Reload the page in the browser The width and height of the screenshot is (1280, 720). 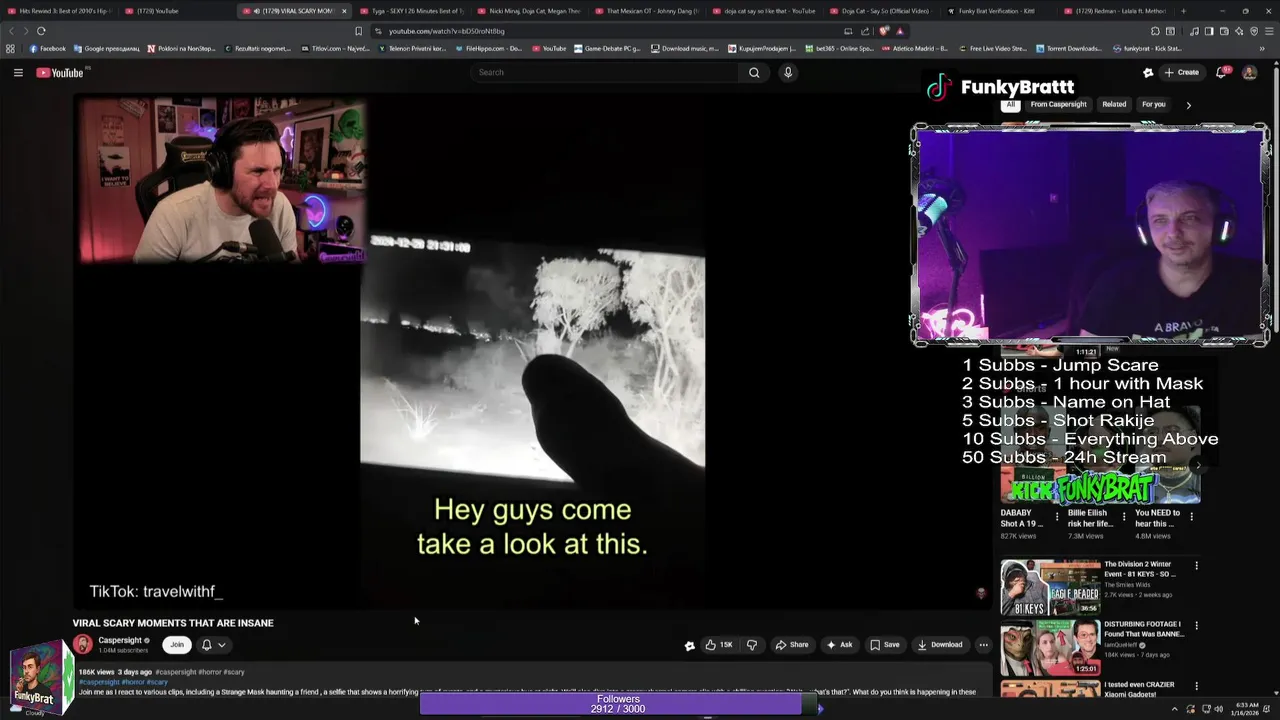point(41,31)
